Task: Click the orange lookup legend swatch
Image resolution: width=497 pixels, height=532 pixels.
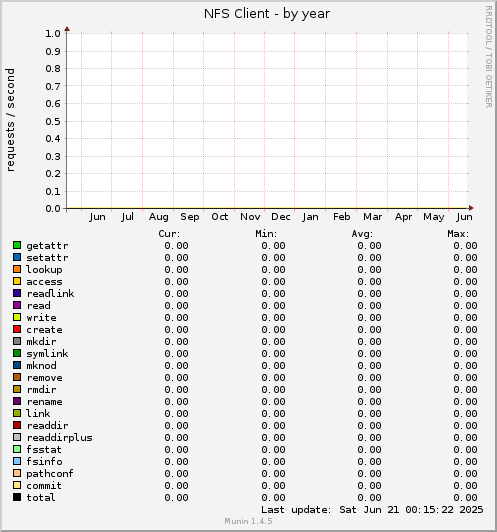Action: [17, 269]
